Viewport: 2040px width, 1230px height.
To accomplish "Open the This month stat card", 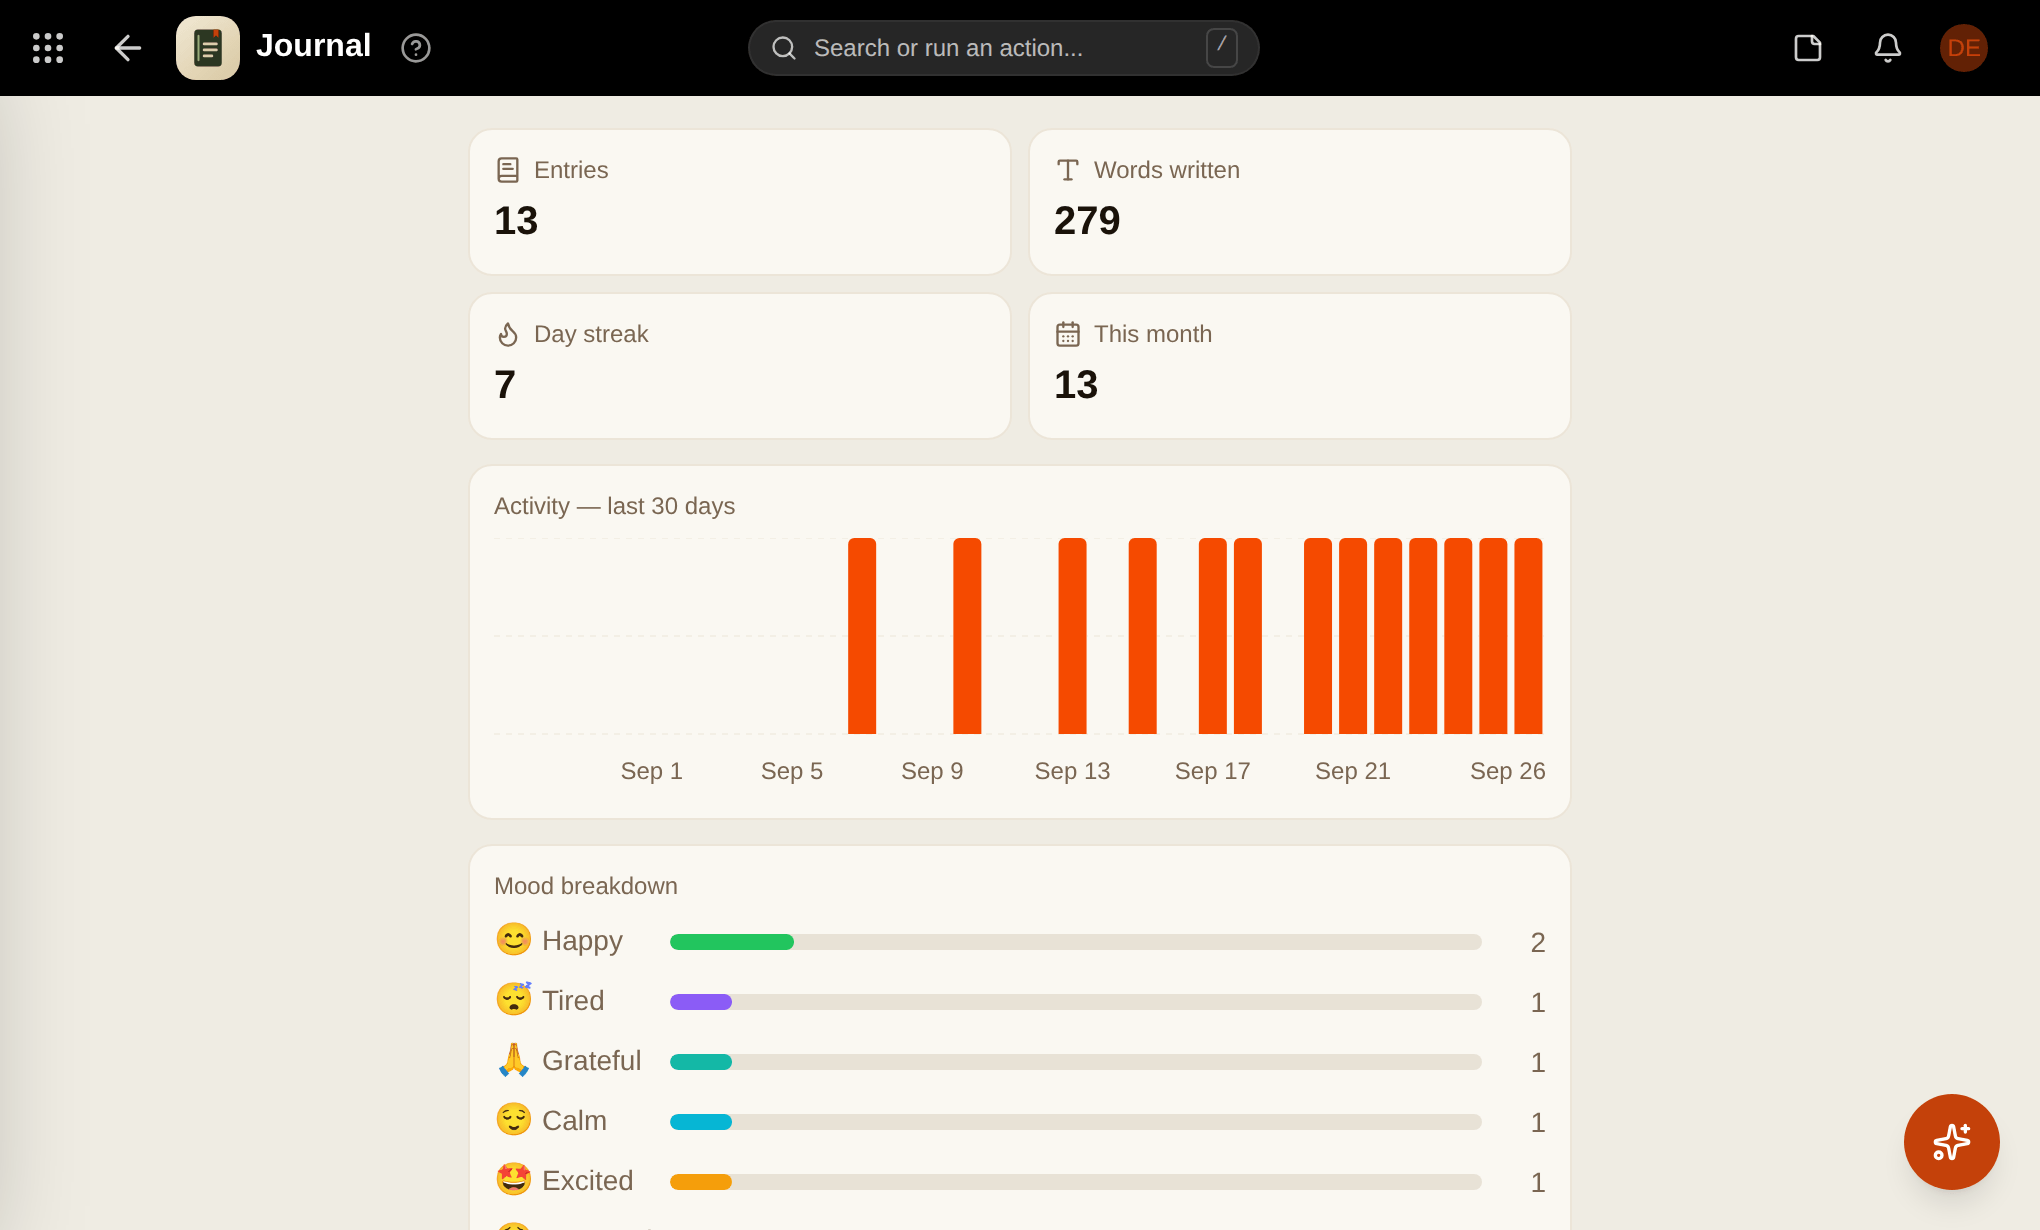I will (x=1300, y=366).
